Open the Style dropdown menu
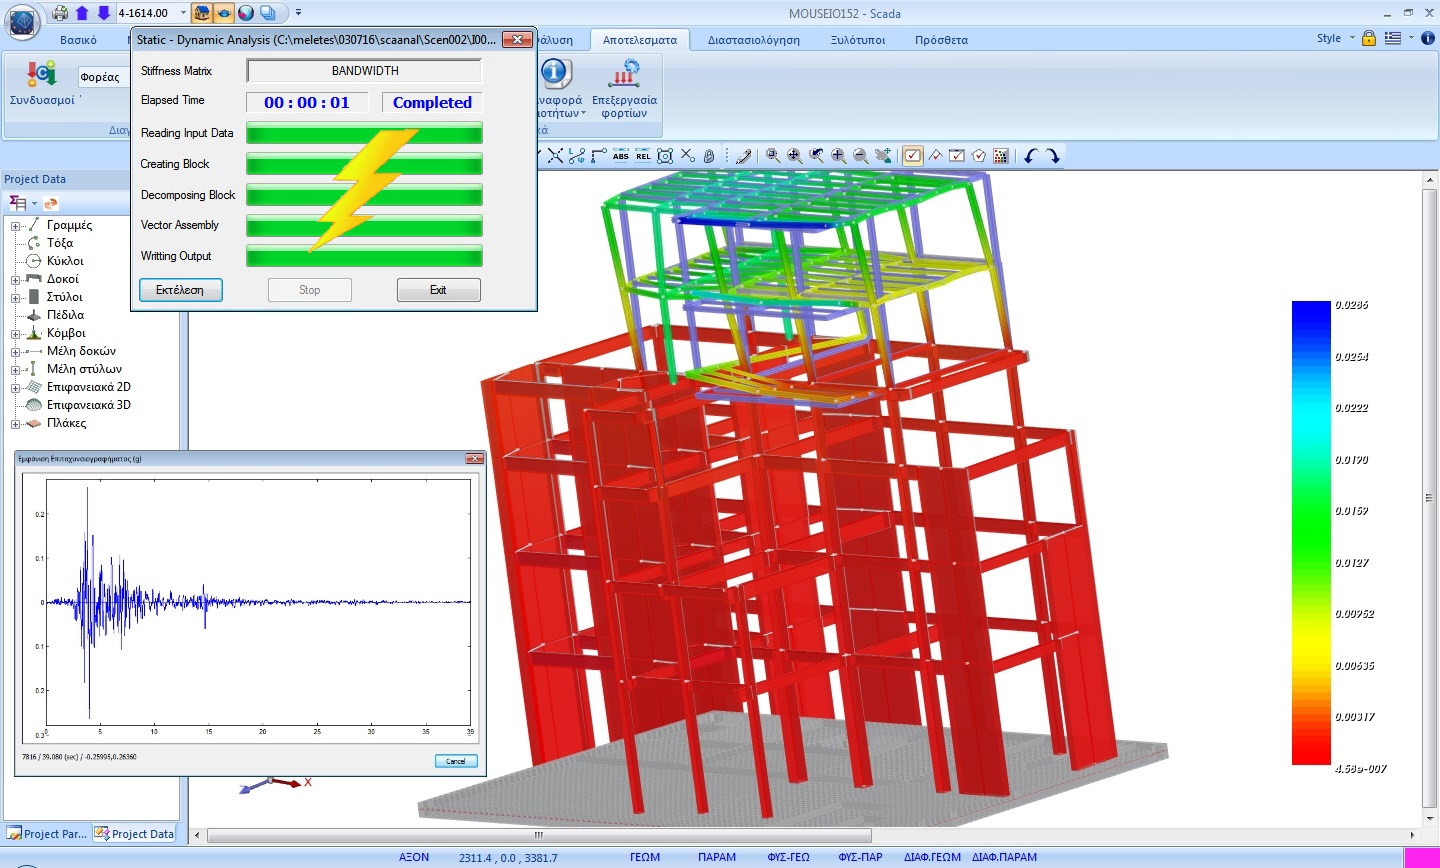 point(1335,38)
